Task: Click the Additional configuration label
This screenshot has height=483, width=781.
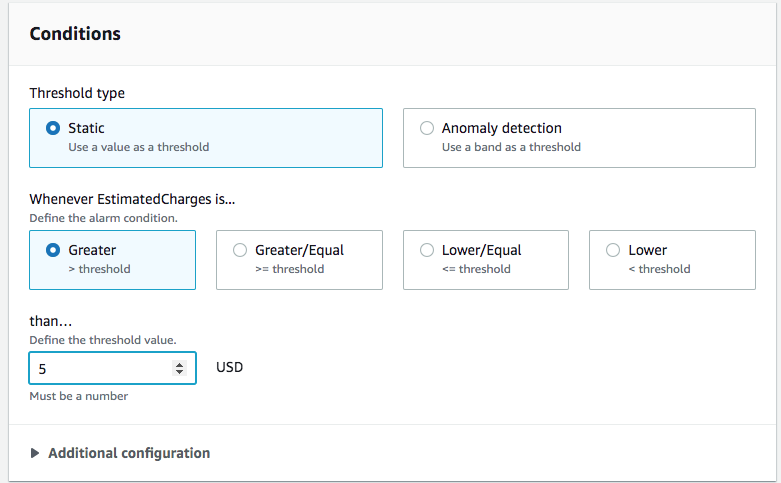Action: pyautogui.click(x=129, y=453)
